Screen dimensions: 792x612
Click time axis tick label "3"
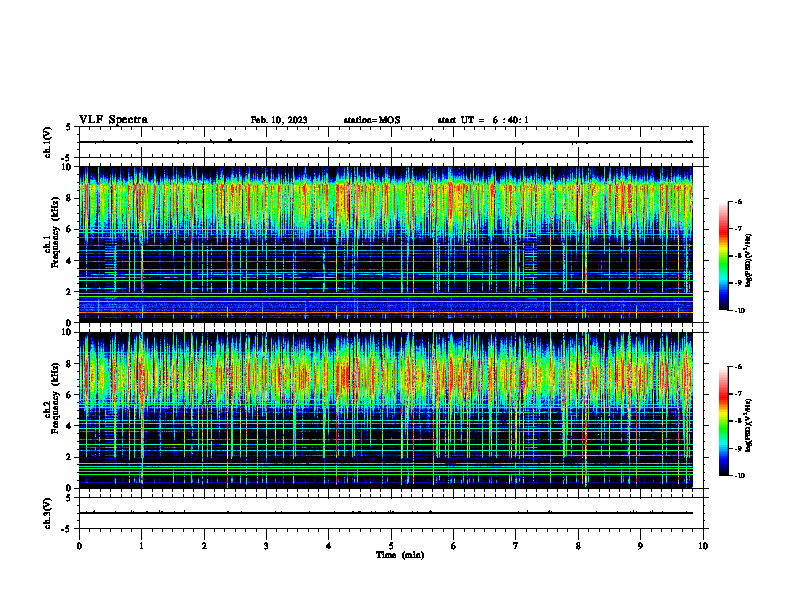[x=266, y=546]
